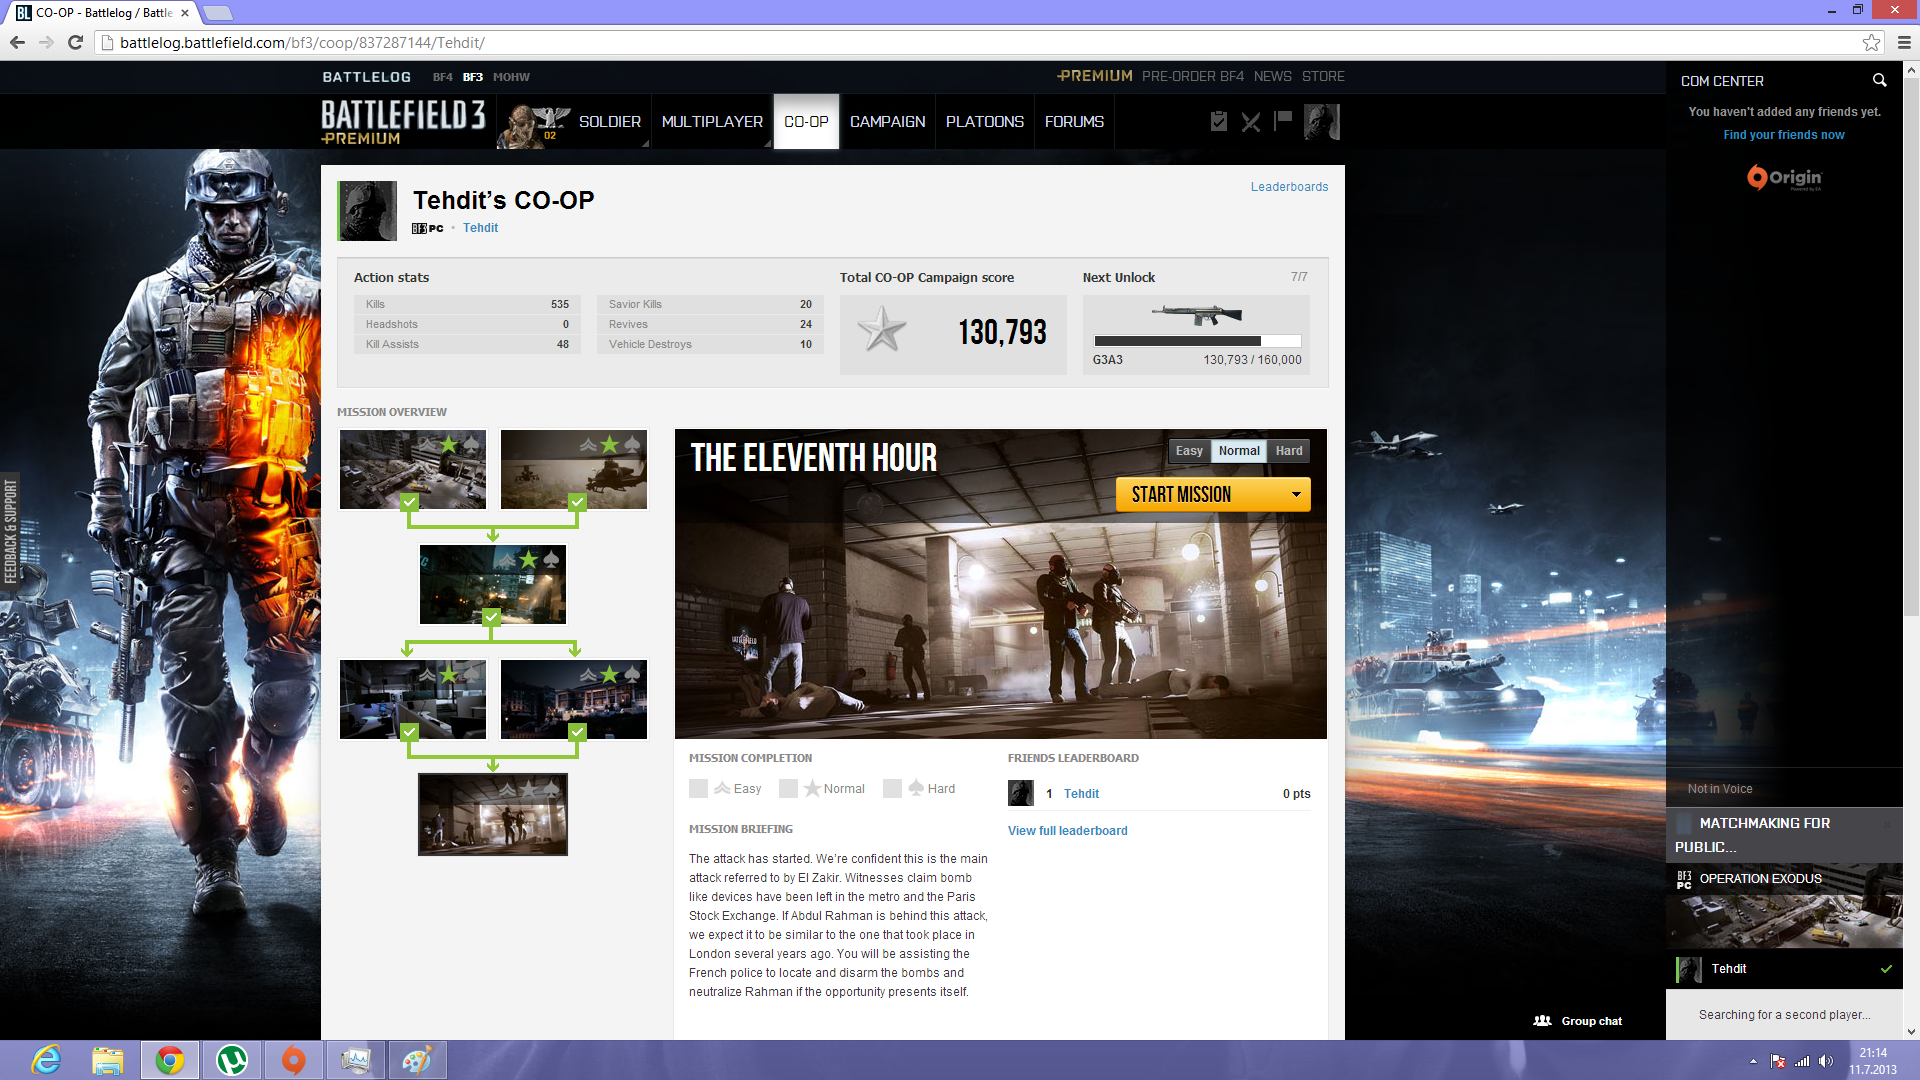Open the Premium link in top bar
This screenshot has height=1080, width=1920.
pos(1095,76)
